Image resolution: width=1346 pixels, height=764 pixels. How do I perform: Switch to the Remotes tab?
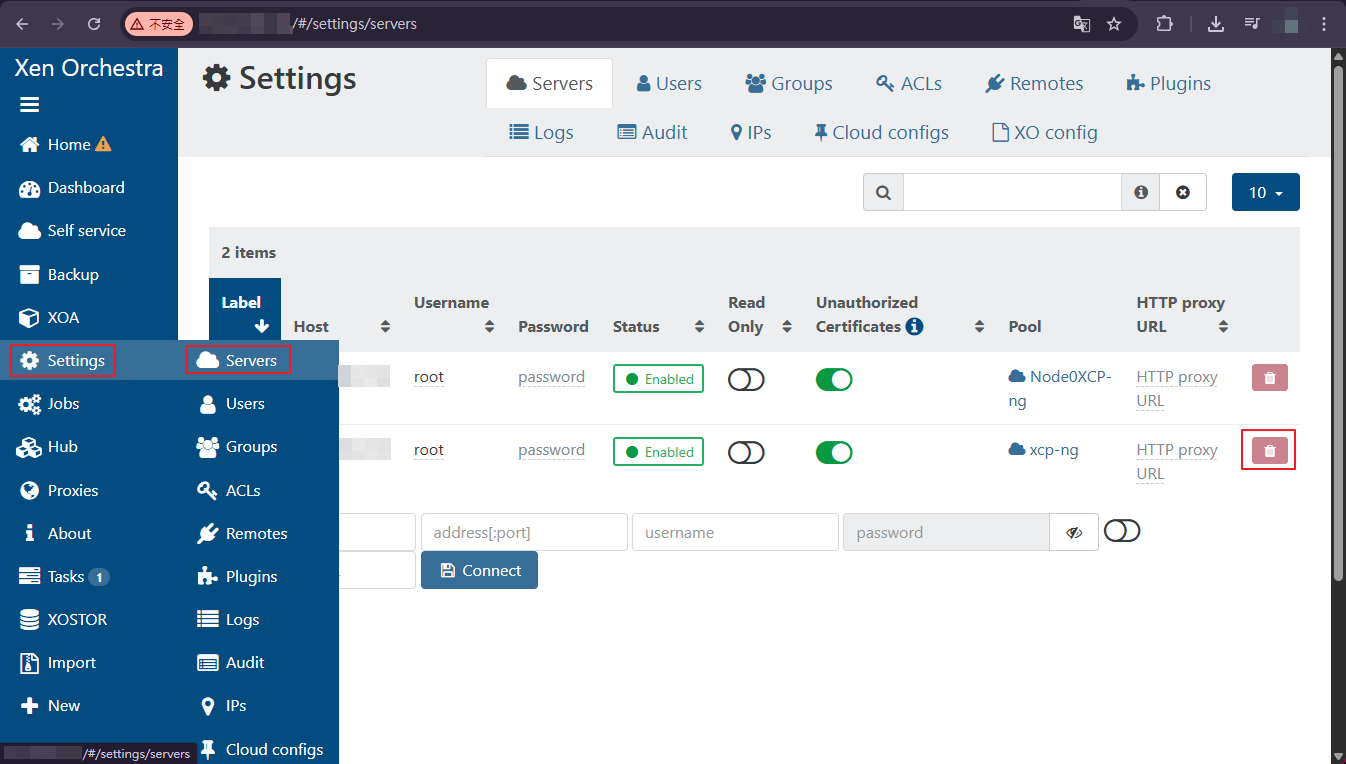coord(1034,83)
